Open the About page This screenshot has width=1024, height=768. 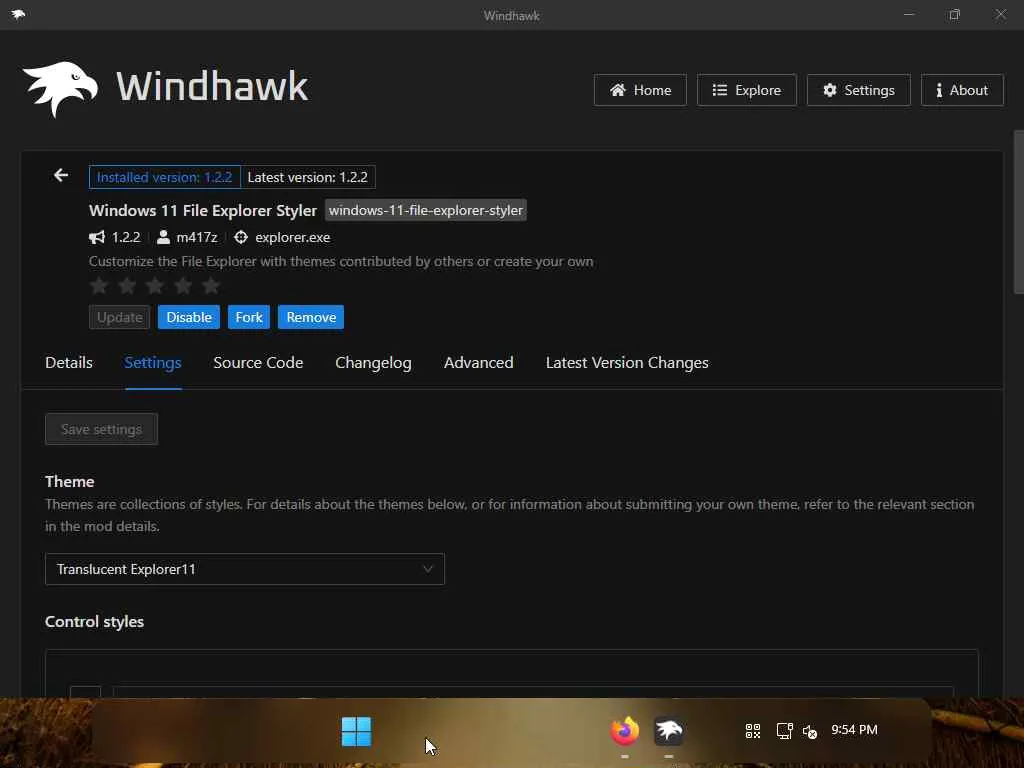point(962,90)
